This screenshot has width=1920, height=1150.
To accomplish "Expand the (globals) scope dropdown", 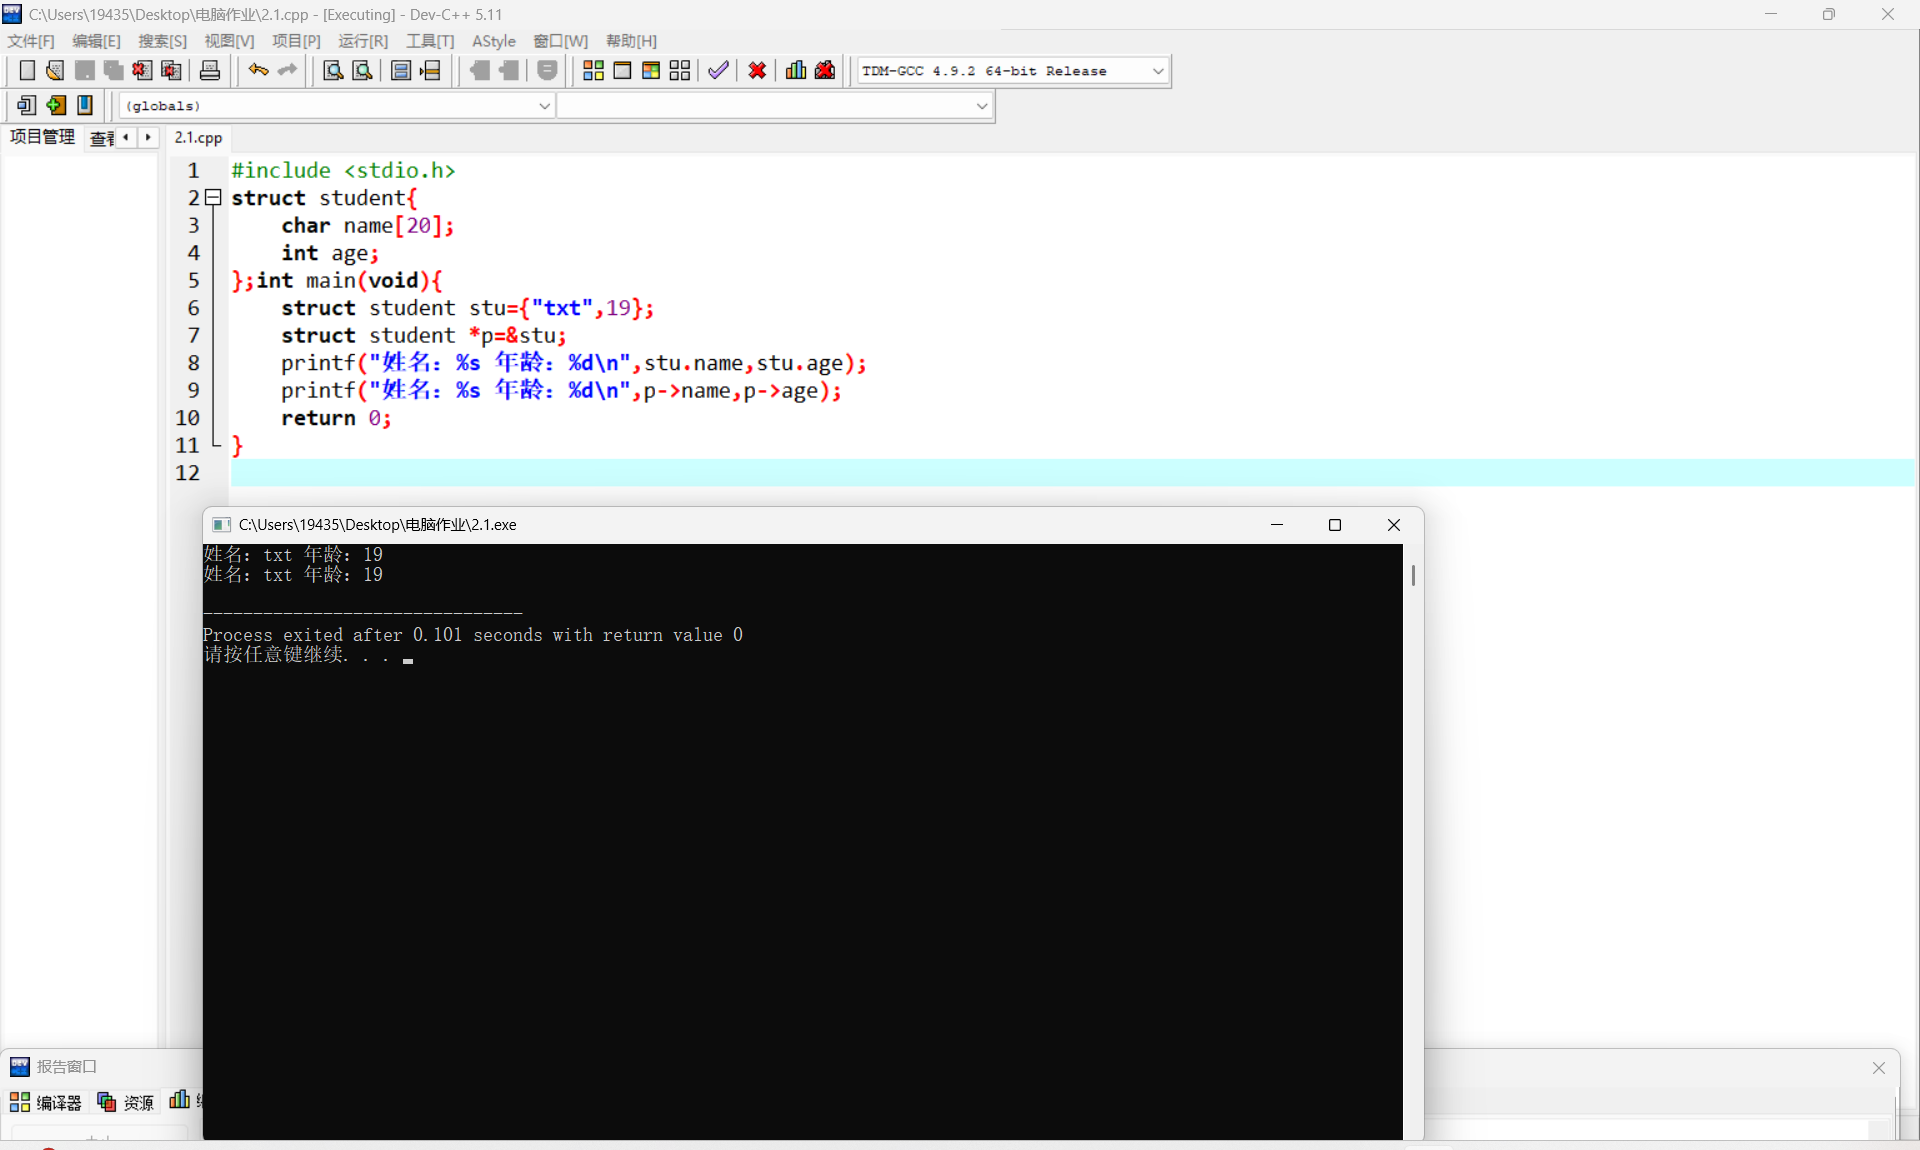I will point(544,106).
